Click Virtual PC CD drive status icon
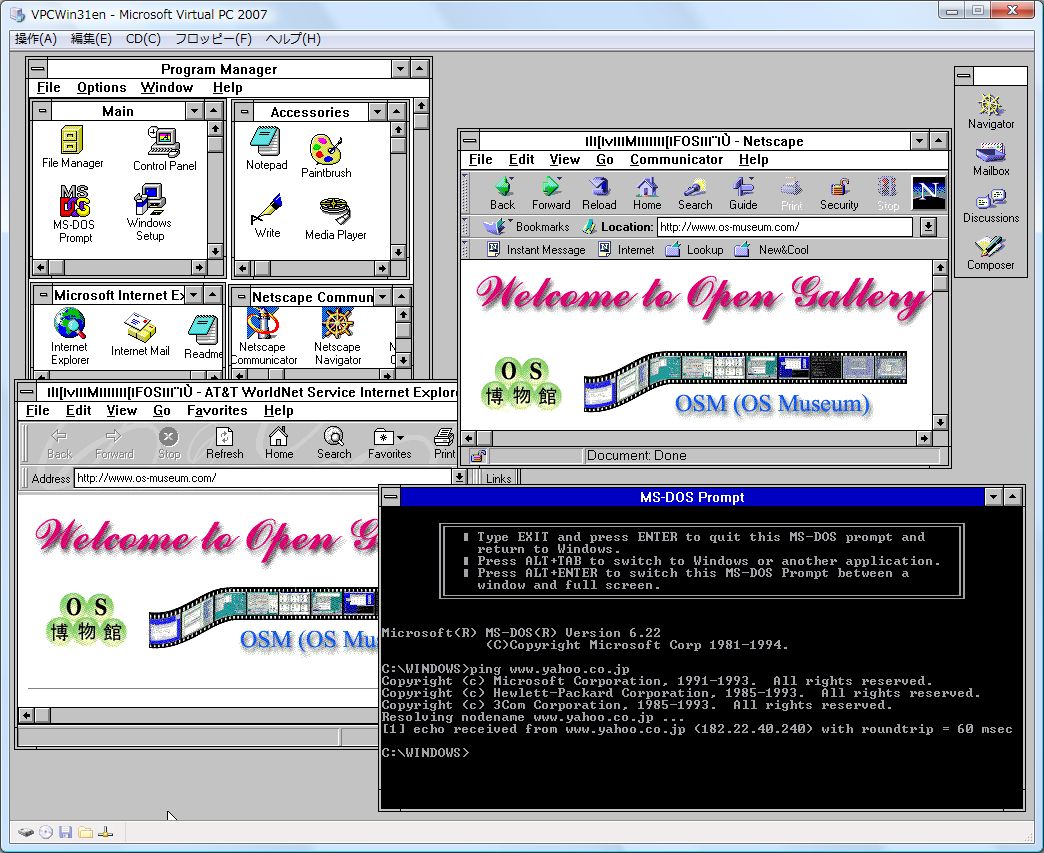This screenshot has width=1044, height=853. pyautogui.click(x=45, y=832)
